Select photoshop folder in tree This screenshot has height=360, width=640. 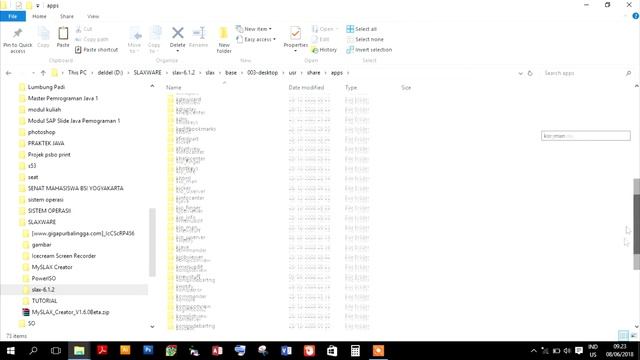point(41,132)
